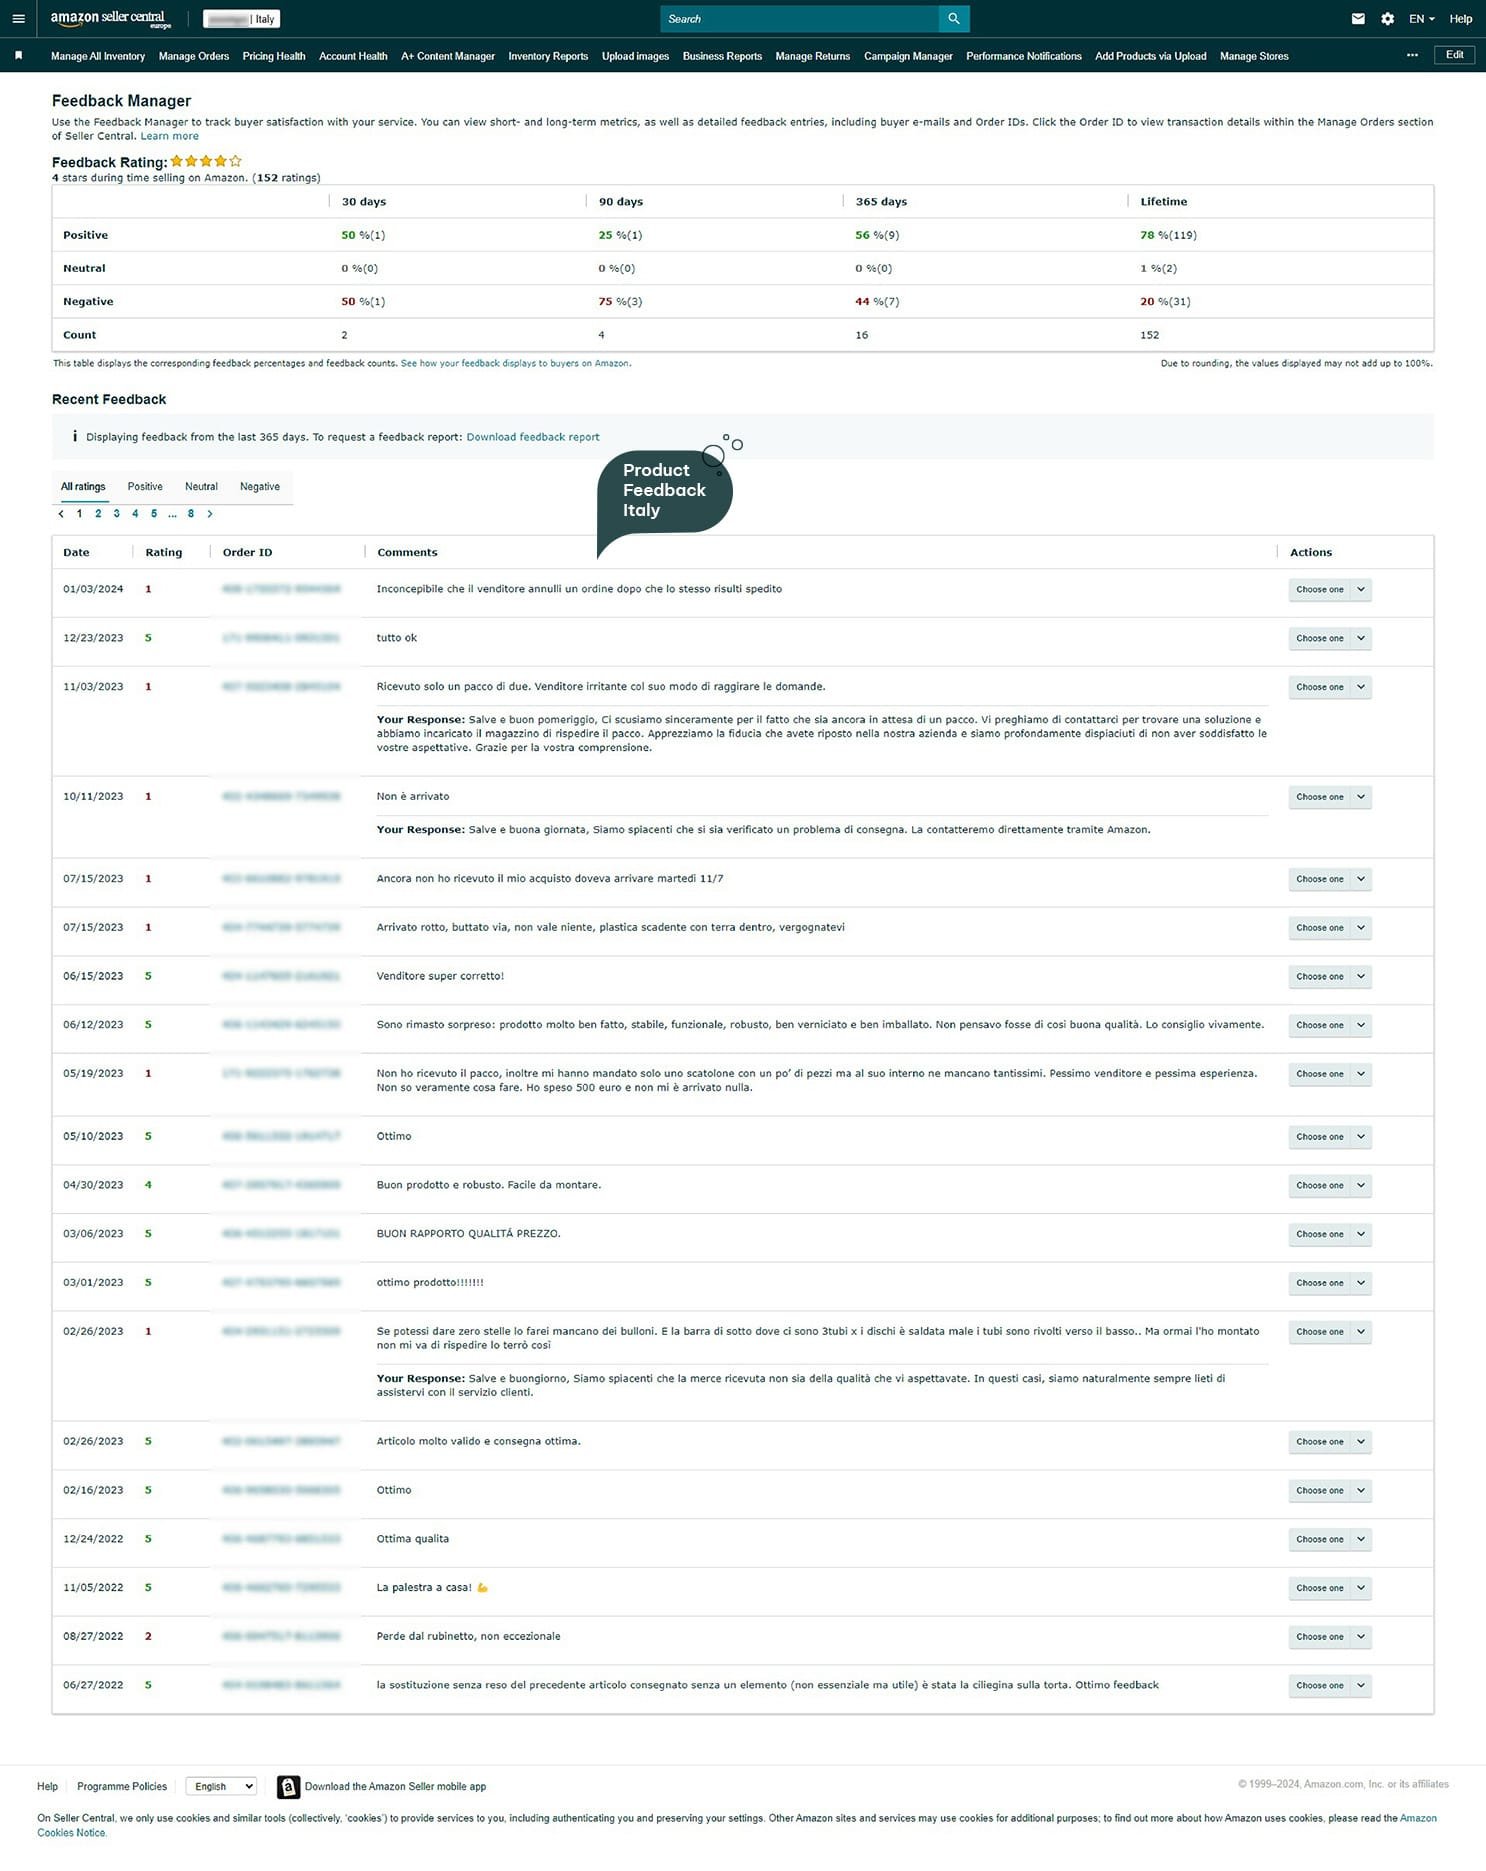The image size is (1486, 1871).
Task: Open the hamburger navigation menu
Action: tap(18, 19)
